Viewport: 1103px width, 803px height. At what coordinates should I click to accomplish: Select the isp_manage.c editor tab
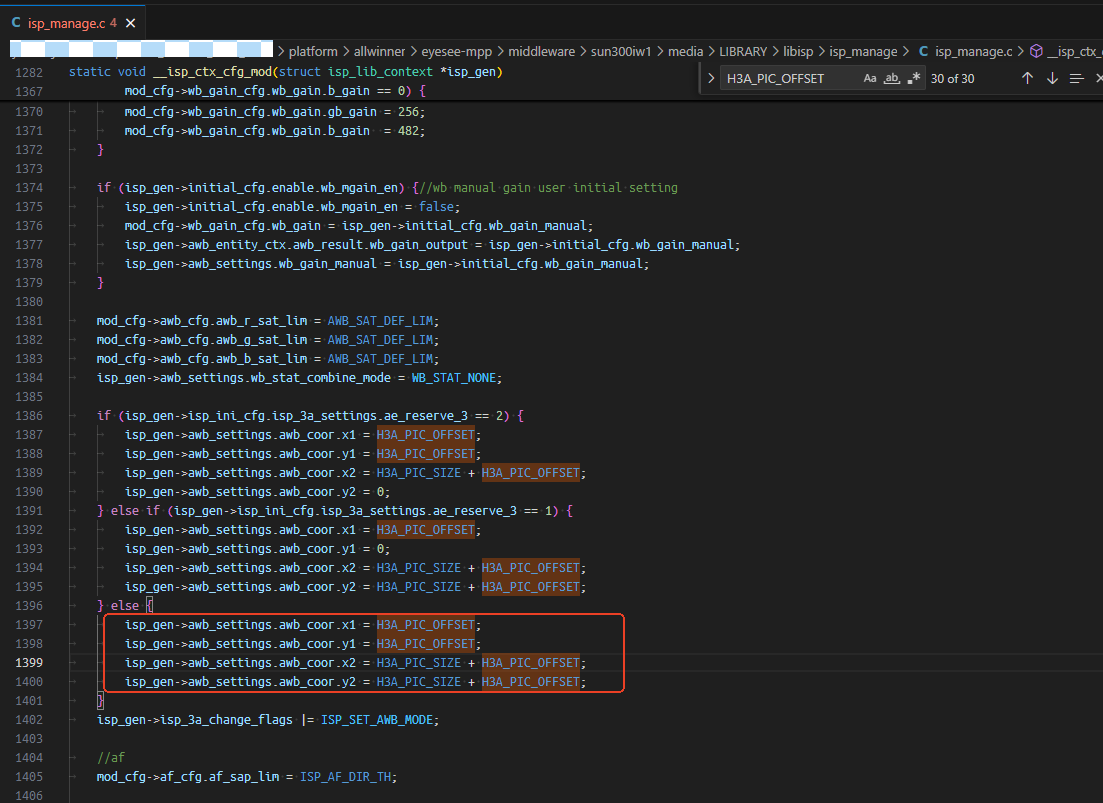[x=73, y=23]
